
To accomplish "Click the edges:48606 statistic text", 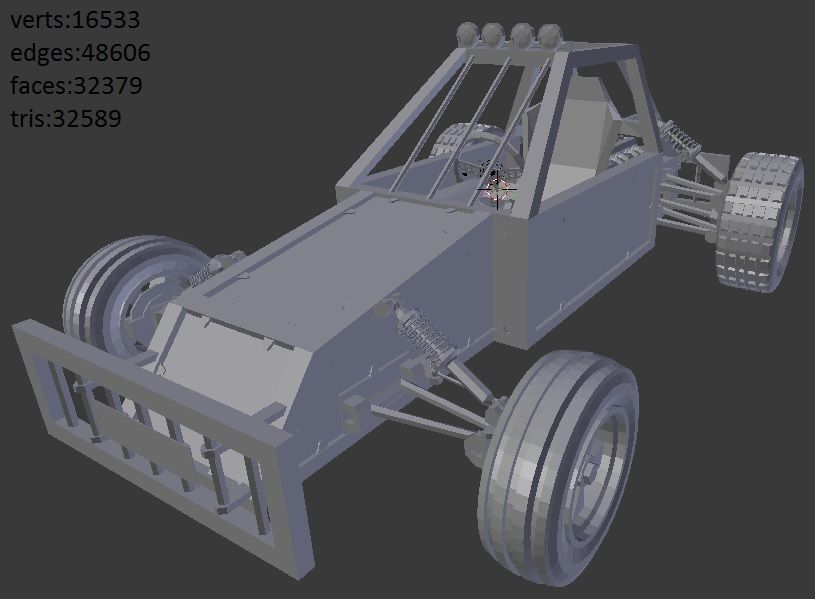I will tap(81, 53).
